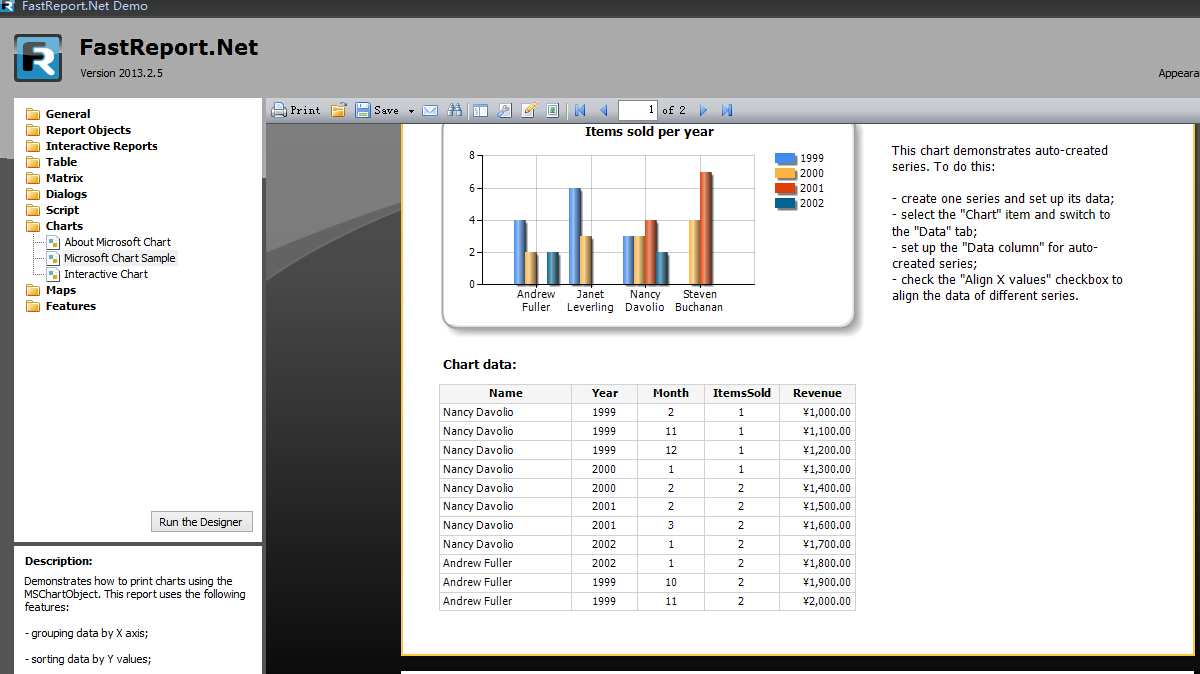Screen dimensions: 1200x674
Task: Expand the Script folder
Action: click(52, 210)
